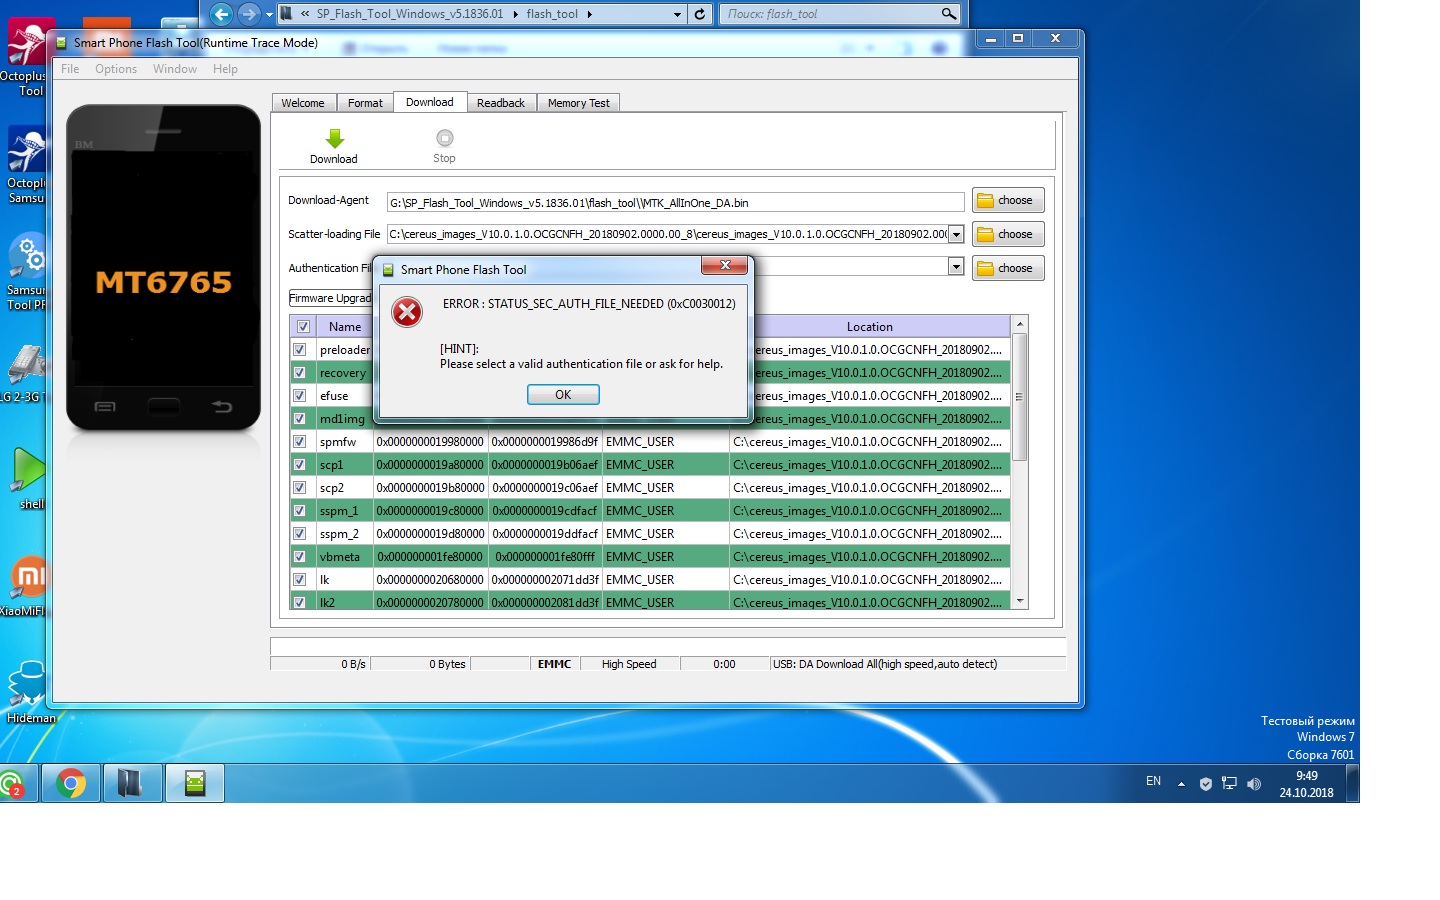This screenshot has height=900, width=1440.
Task: Click the green taskbar icon with red badge
Action: [x=12, y=784]
